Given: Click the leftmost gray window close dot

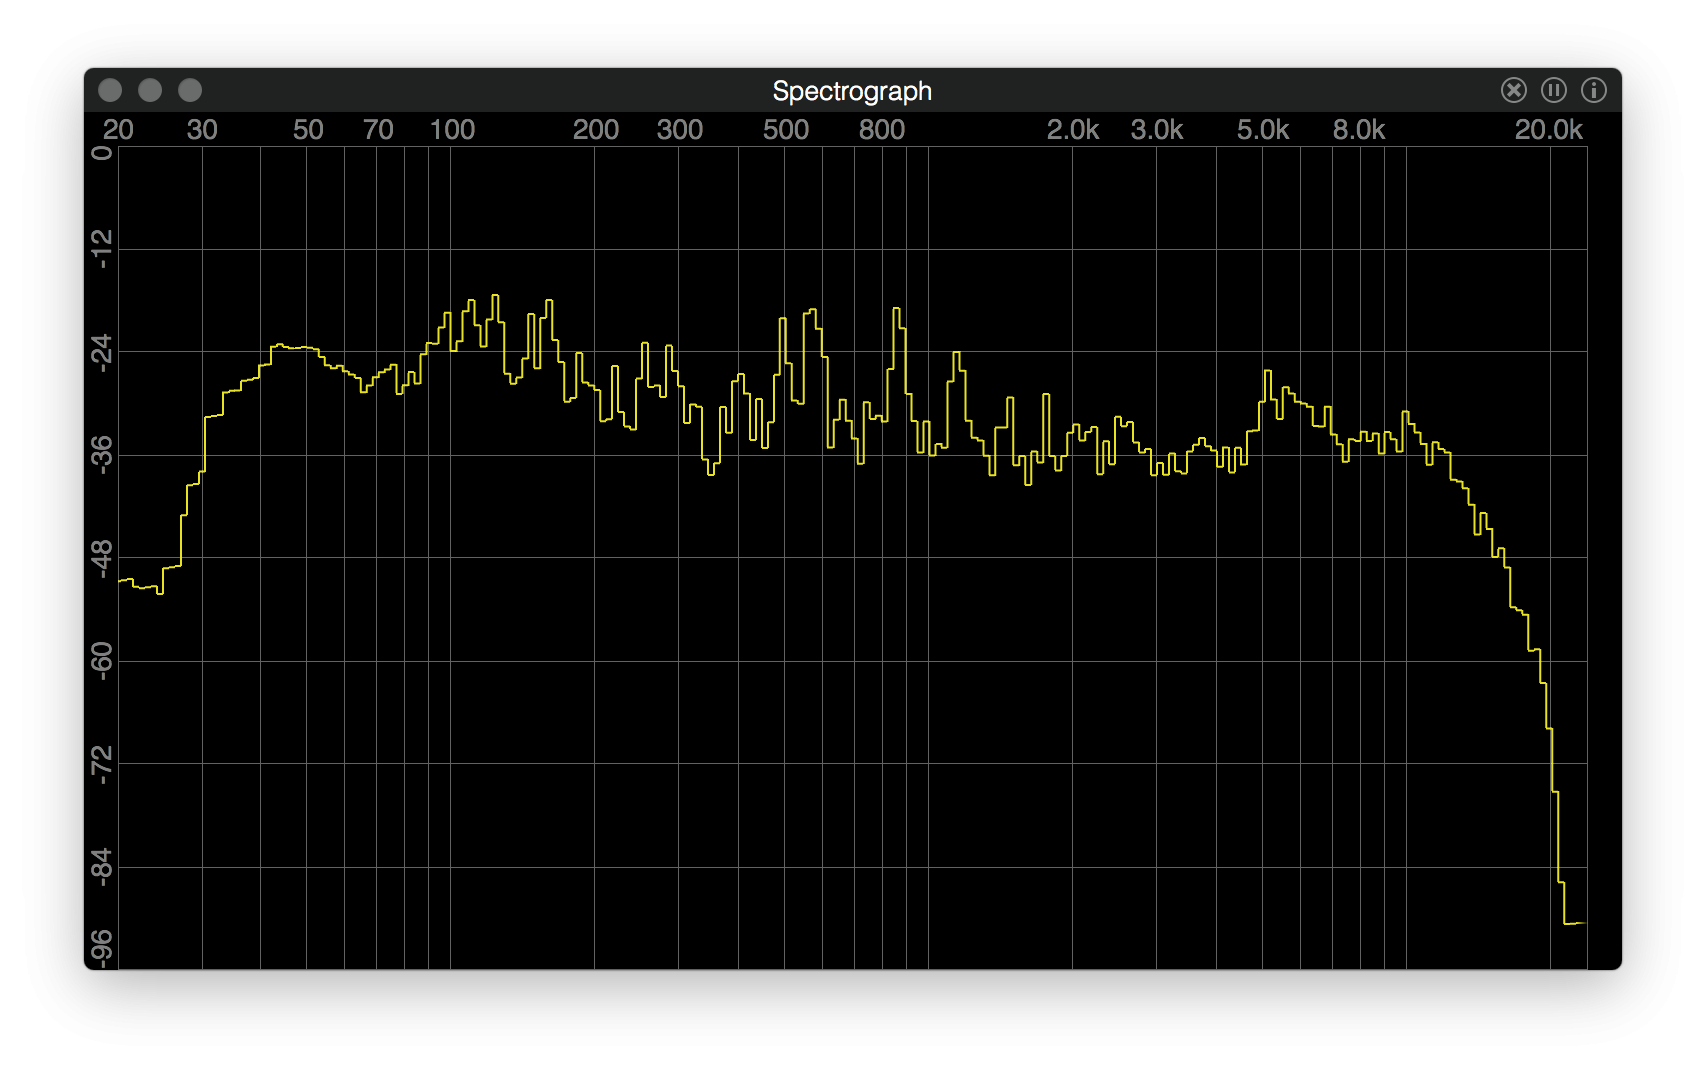Looking at the screenshot, I should 110,90.
